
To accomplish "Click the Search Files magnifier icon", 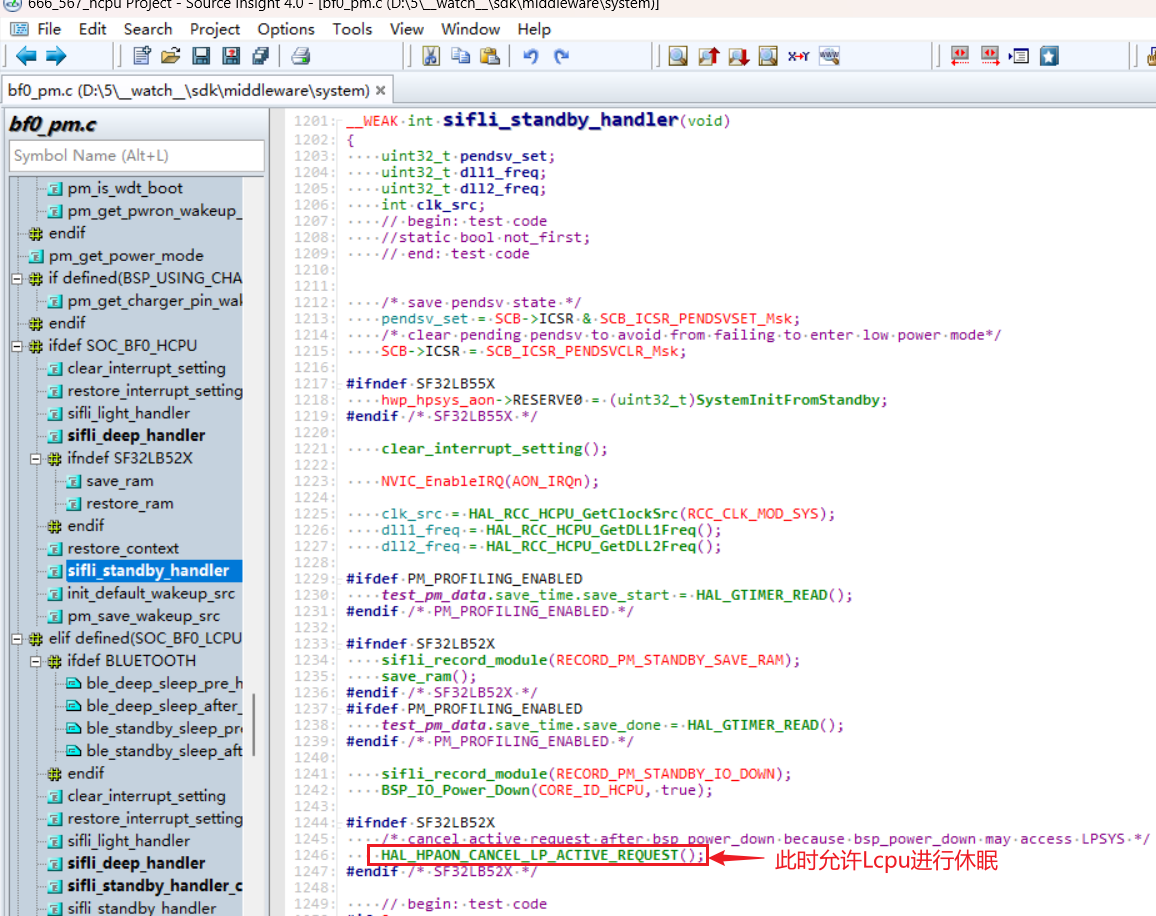I will [x=768, y=56].
